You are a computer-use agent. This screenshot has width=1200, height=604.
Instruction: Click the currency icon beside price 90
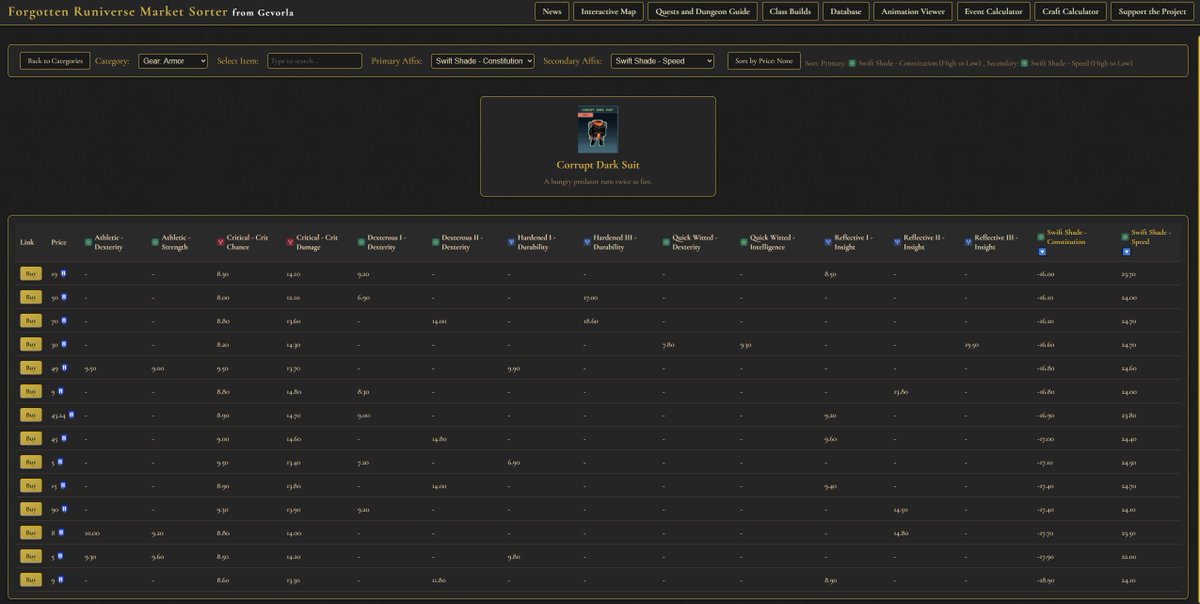point(65,509)
